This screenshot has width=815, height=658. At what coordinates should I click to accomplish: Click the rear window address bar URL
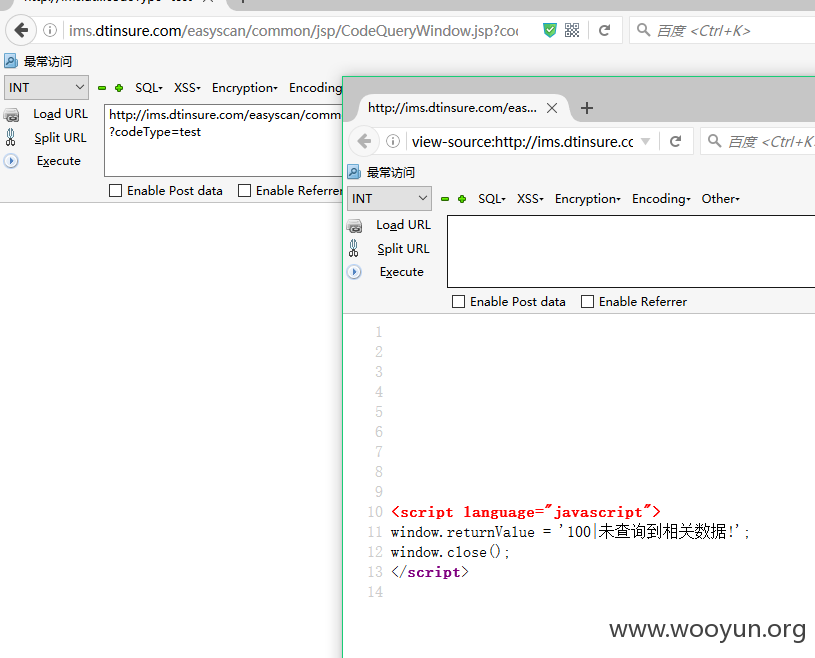(x=294, y=31)
